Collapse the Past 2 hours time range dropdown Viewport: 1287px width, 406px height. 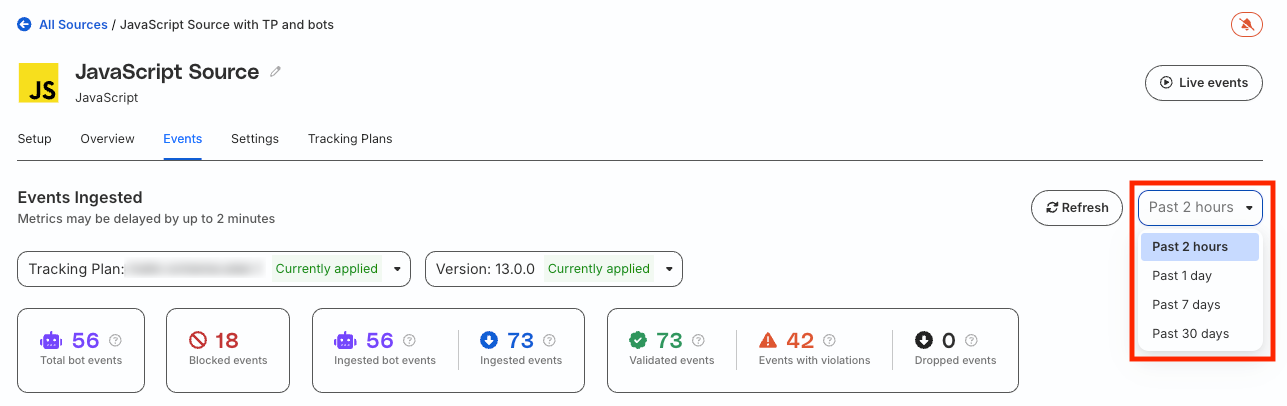click(x=1200, y=208)
